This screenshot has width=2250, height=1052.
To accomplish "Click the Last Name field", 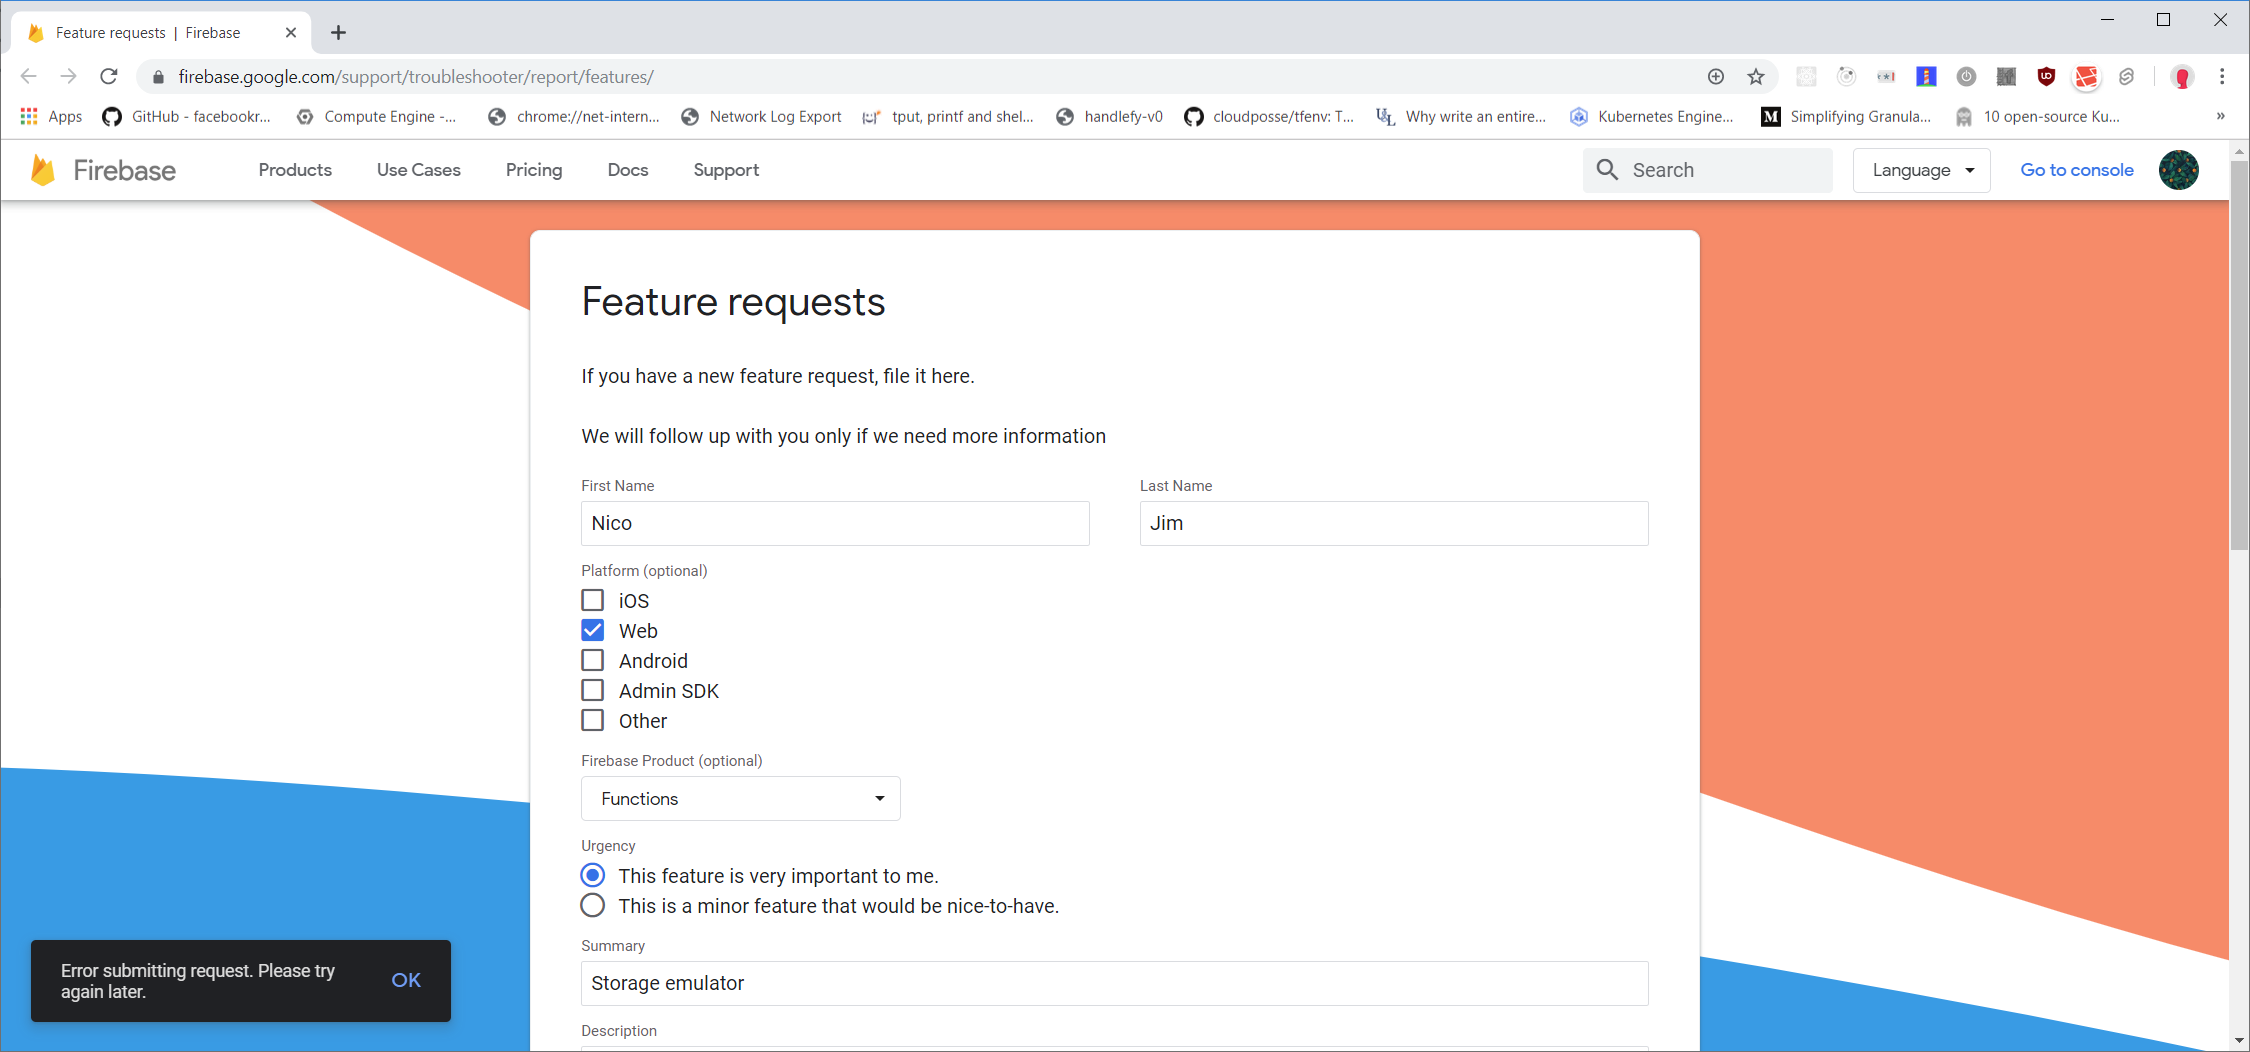I will (1394, 523).
